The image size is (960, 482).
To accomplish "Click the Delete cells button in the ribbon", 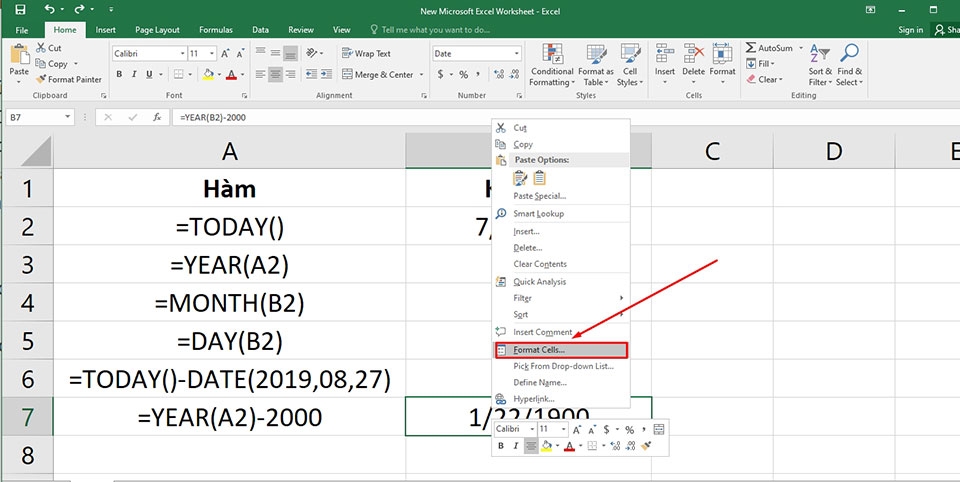I will 694,64.
